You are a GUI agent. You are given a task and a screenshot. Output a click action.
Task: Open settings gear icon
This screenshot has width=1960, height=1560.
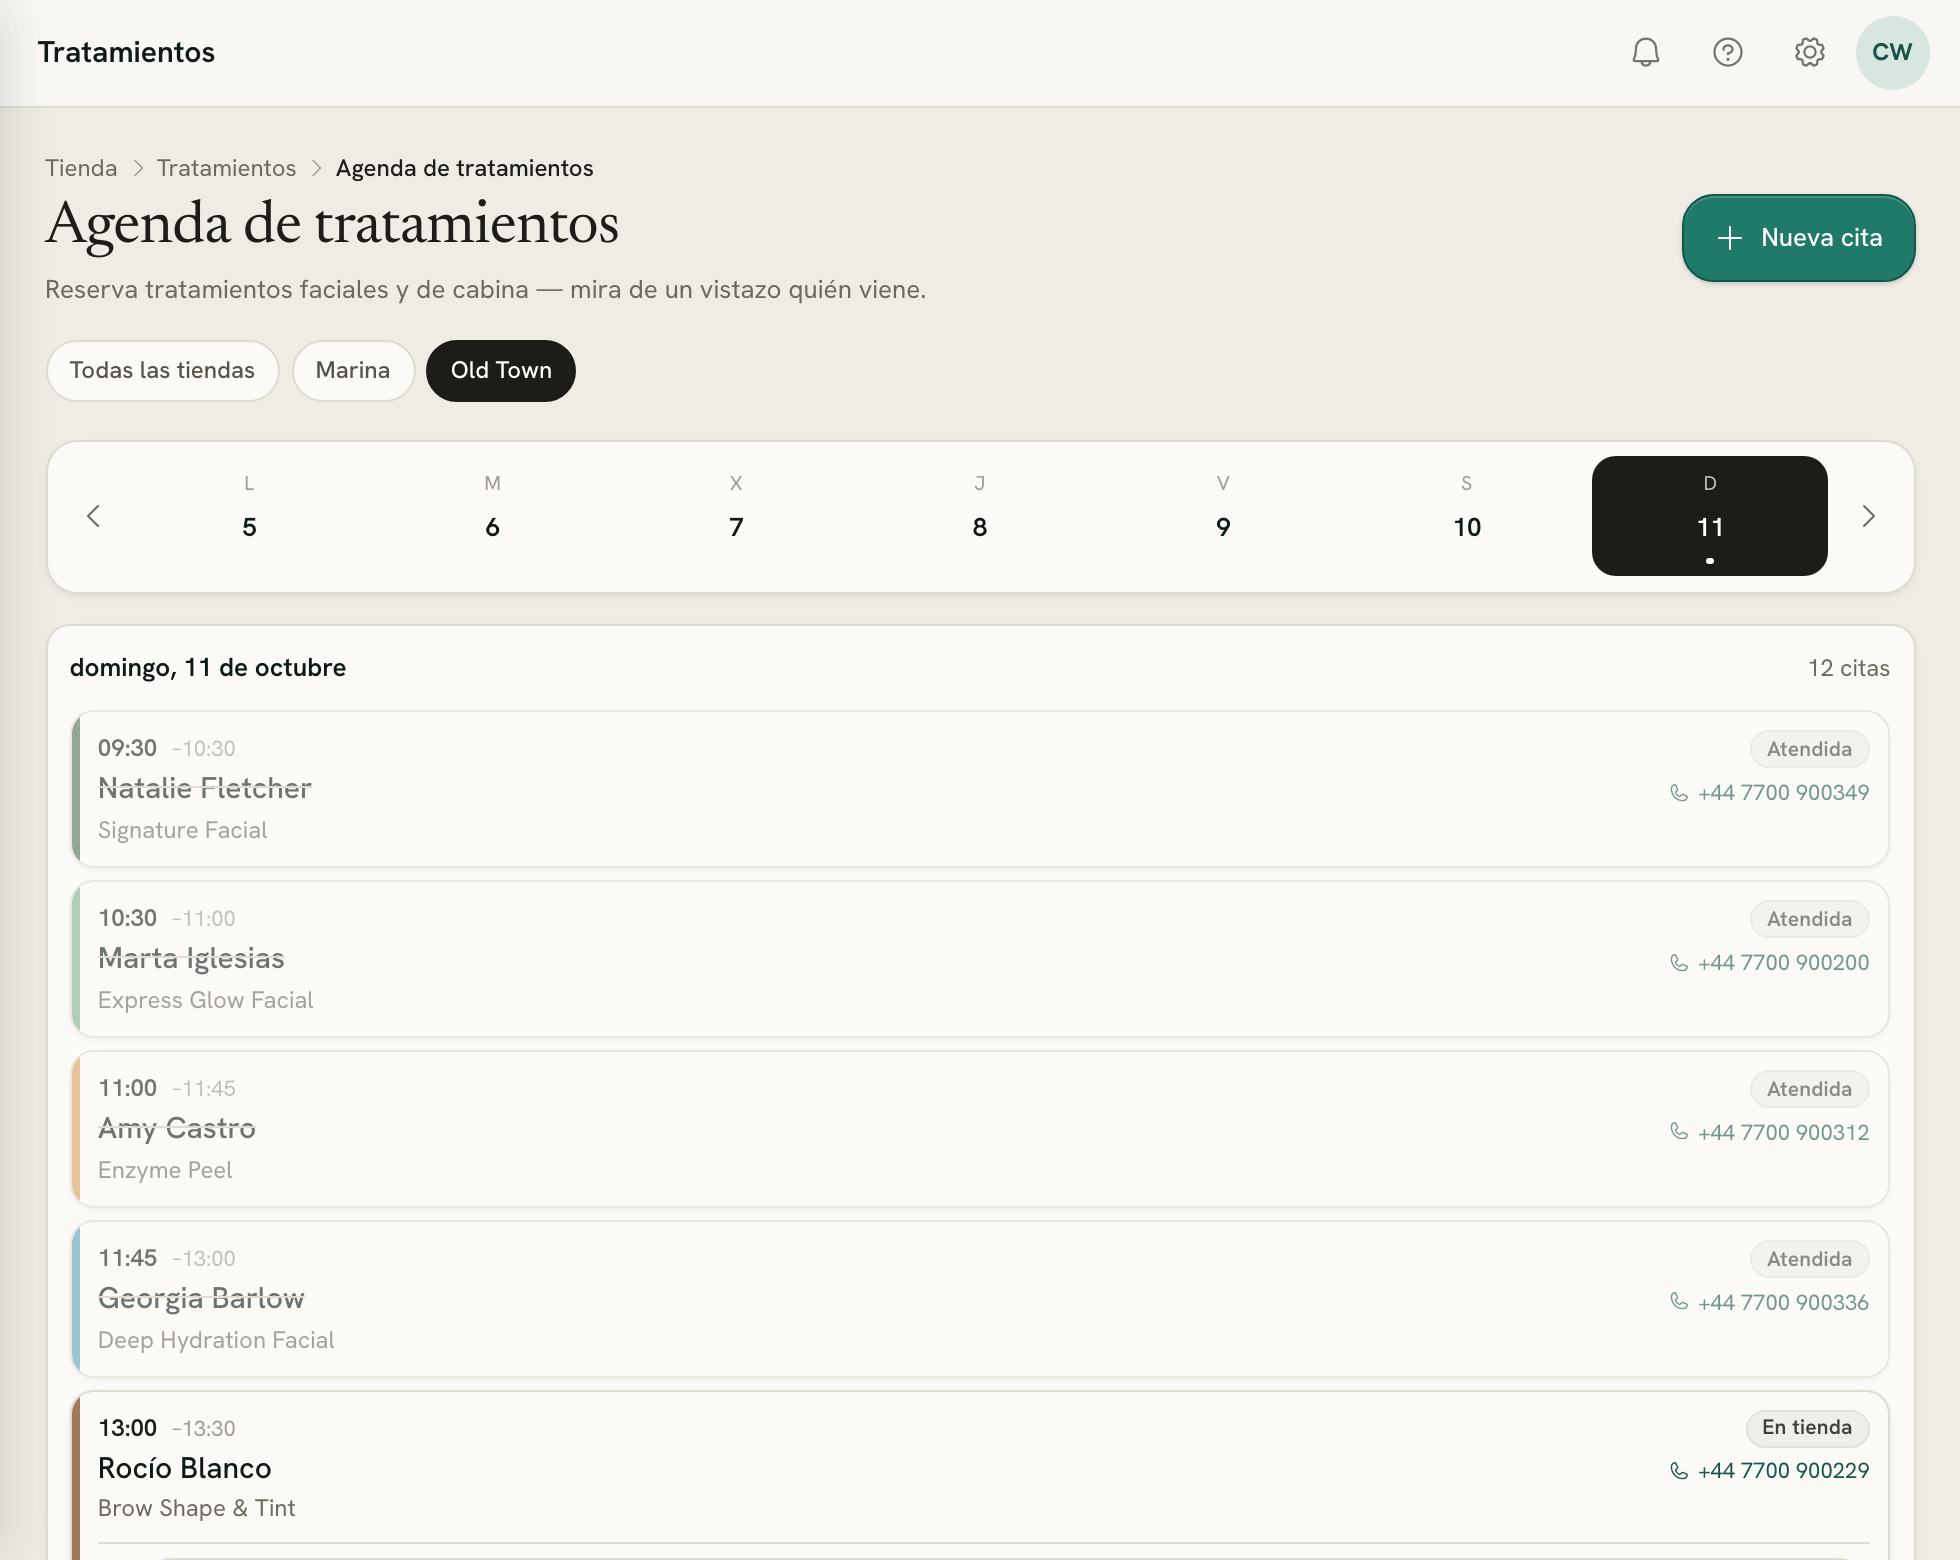click(1810, 52)
